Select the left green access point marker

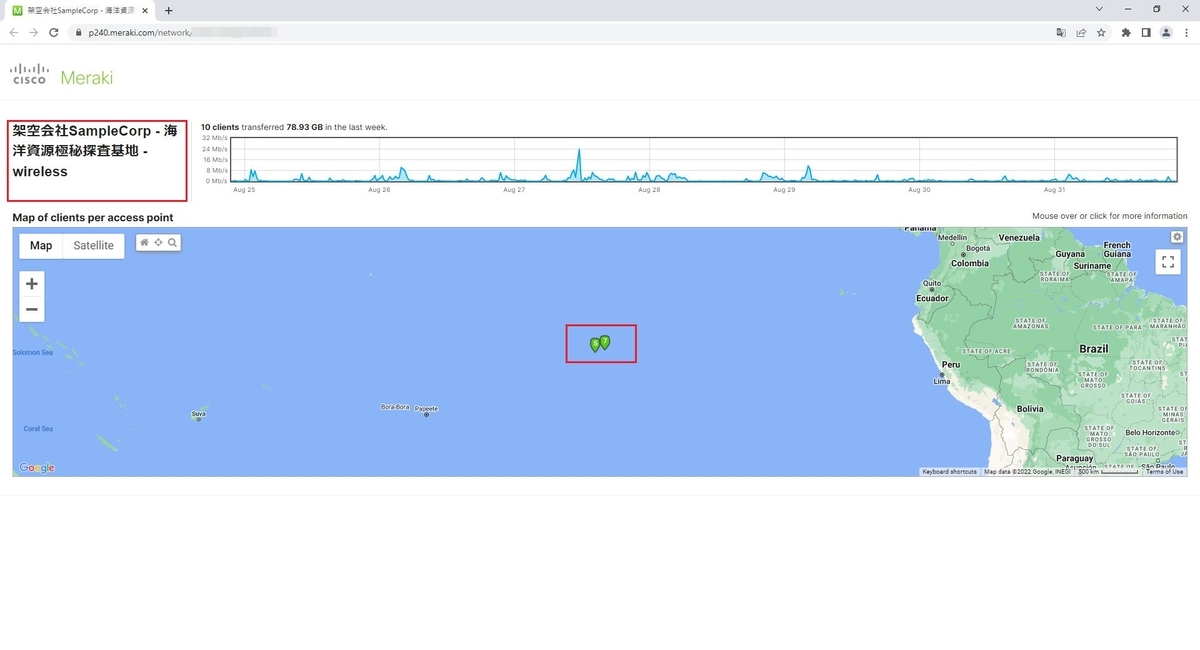click(x=595, y=345)
